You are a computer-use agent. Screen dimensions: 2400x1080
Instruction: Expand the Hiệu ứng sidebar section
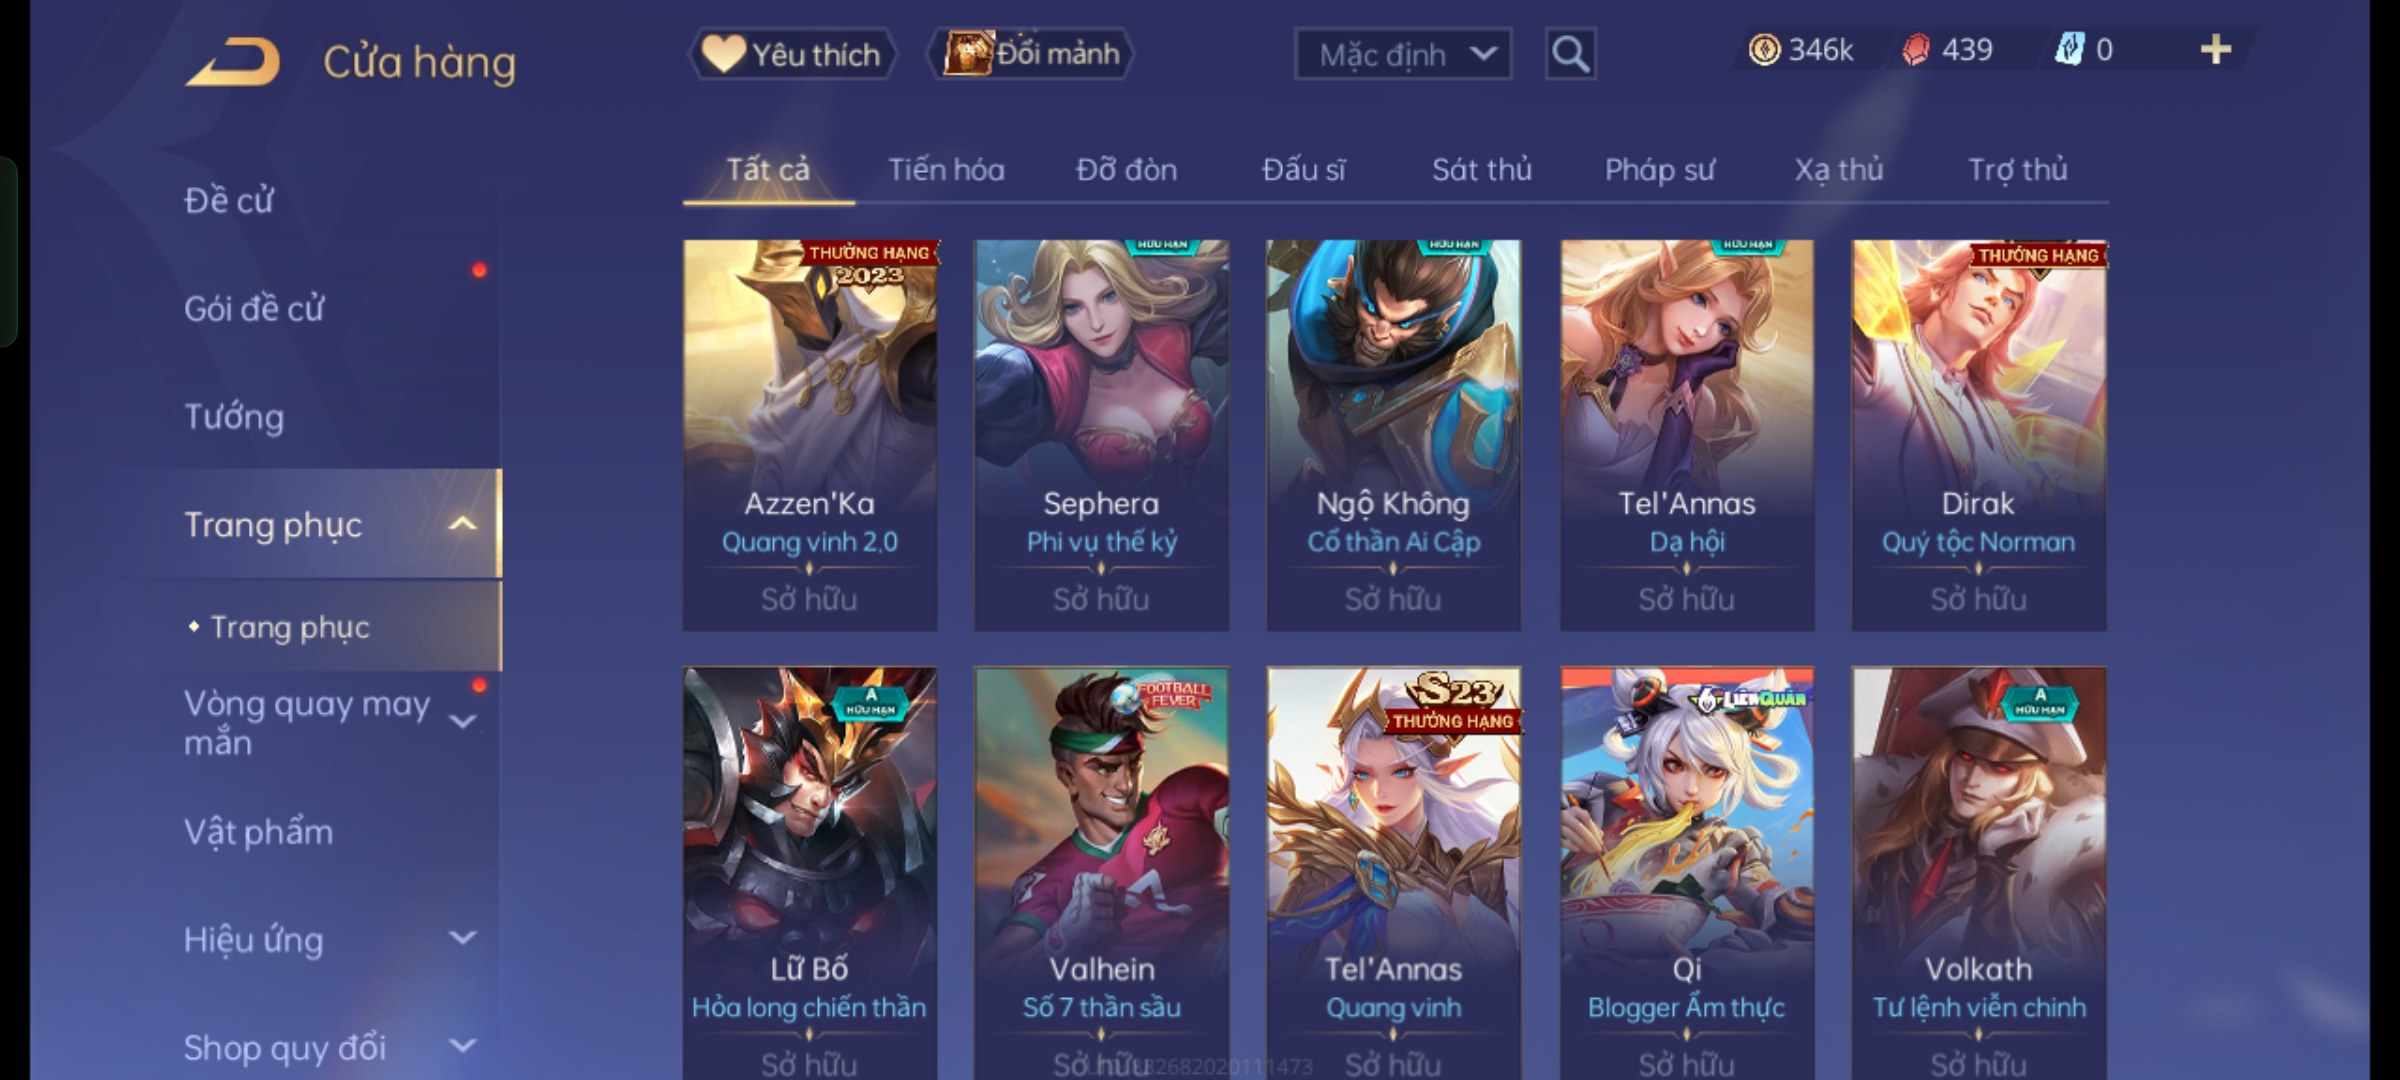coord(462,938)
